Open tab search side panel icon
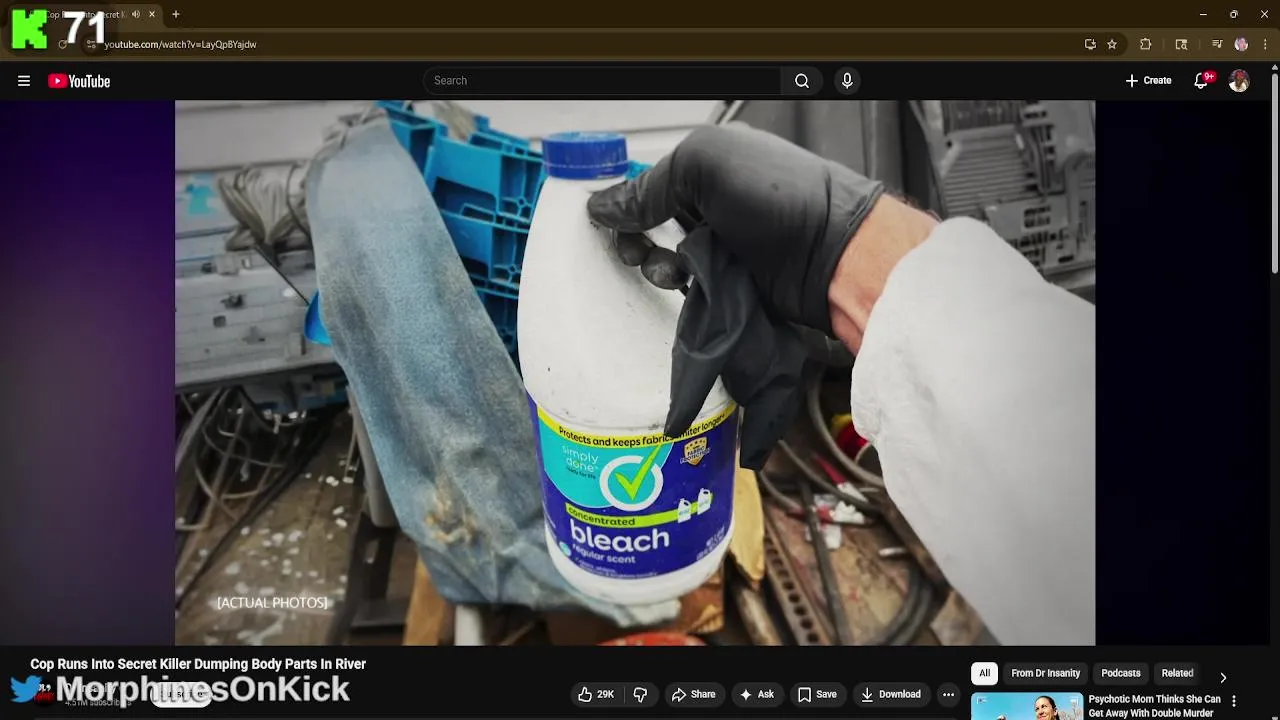This screenshot has width=1280, height=720. tap(1181, 44)
